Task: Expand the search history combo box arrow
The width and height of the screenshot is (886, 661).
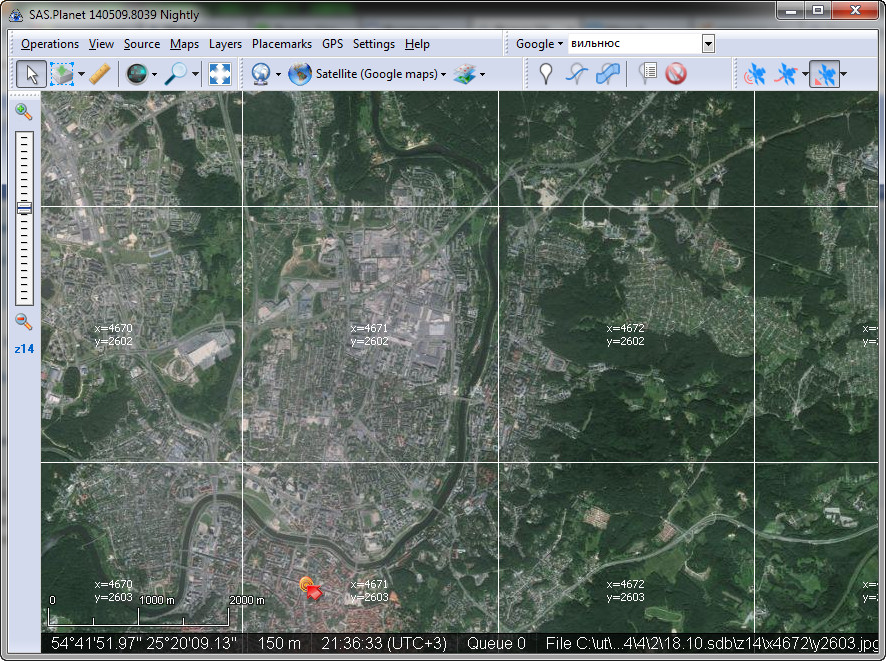Action: point(708,44)
